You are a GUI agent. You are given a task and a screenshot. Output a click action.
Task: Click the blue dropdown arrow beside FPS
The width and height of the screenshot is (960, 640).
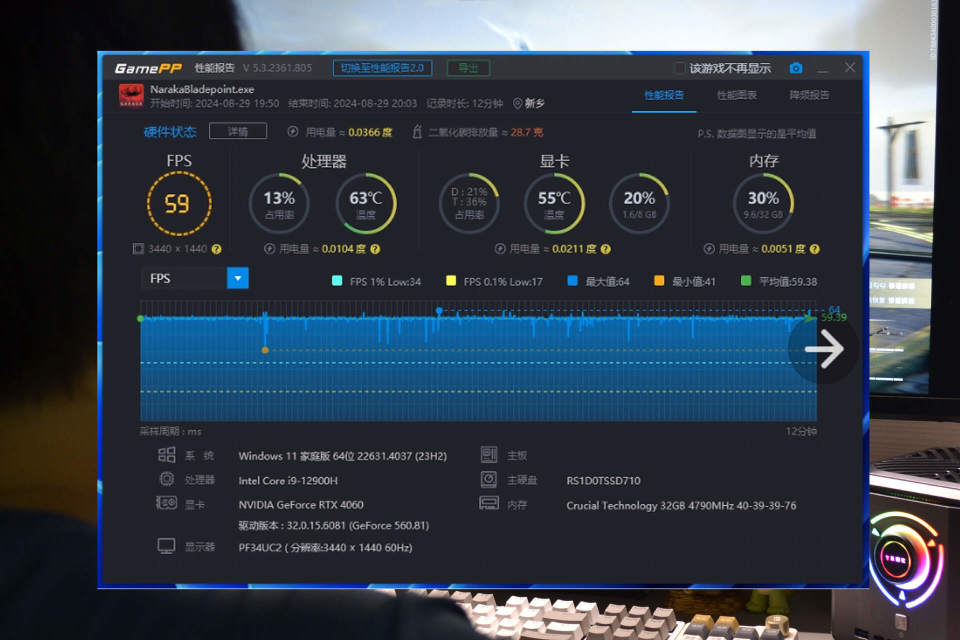238,278
